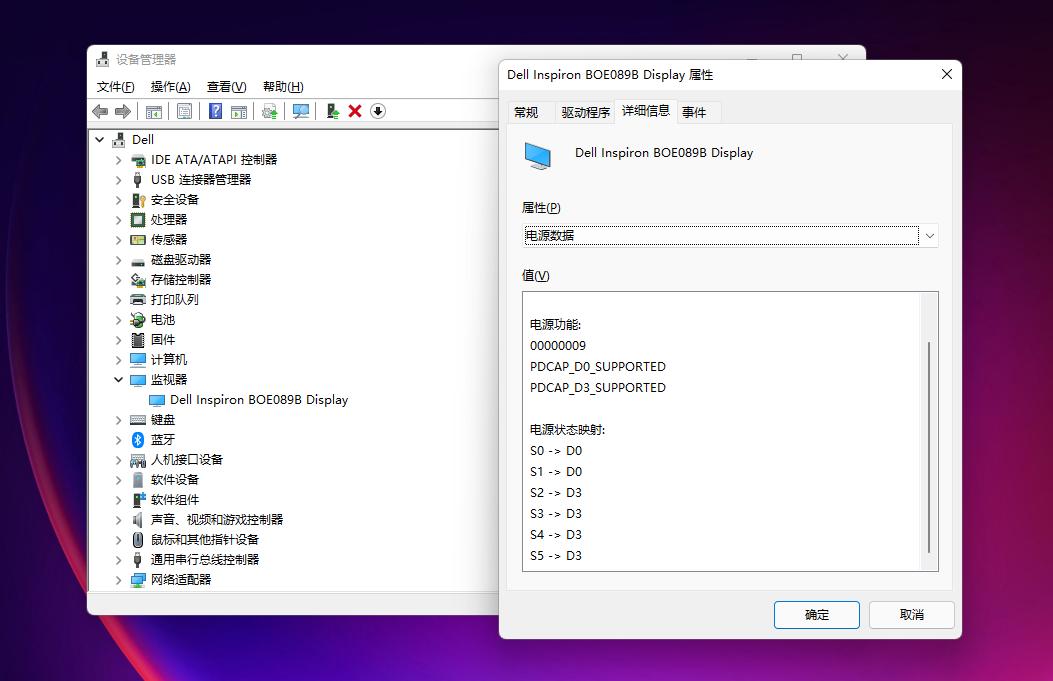Select the S1 -> D0 mapping line
1053x681 pixels.
(x=555, y=471)
